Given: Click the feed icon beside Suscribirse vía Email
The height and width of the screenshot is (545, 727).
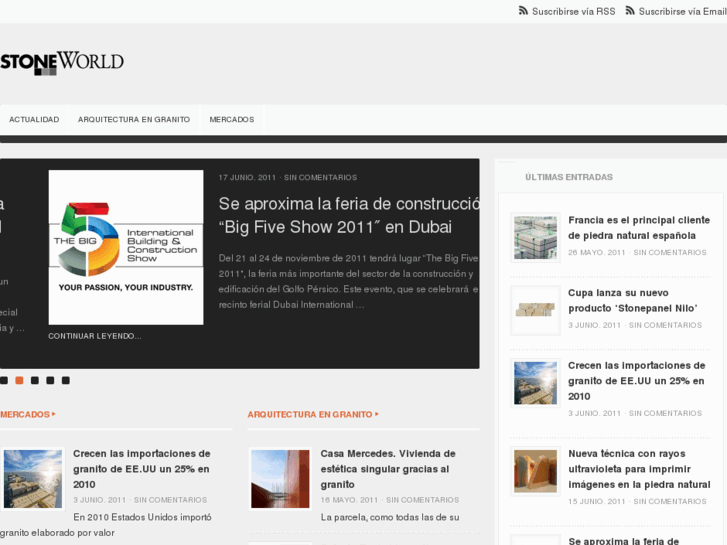Looking at the screenshot, I should [630, 11].
